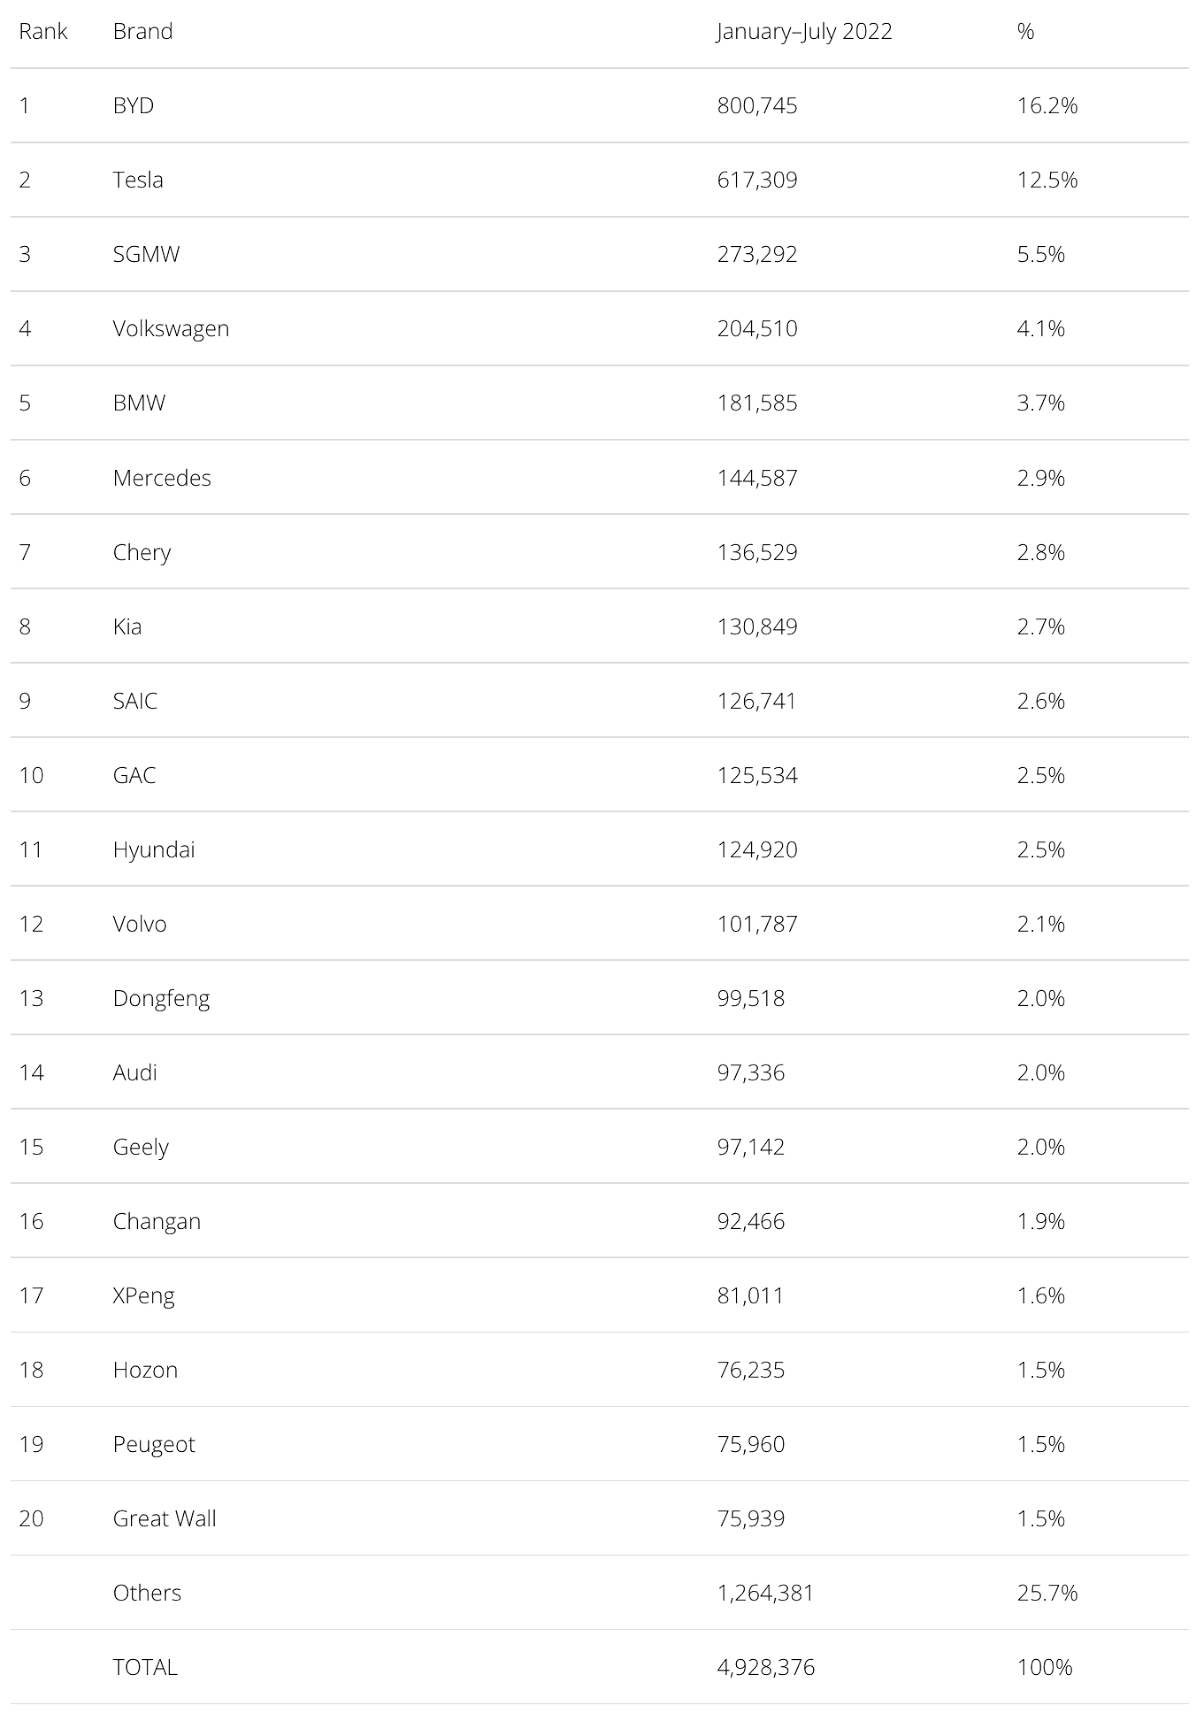Click Mercedes sales value 144,587
1204x1721 pixels.
pyautogui.click(x=757, y=477)
